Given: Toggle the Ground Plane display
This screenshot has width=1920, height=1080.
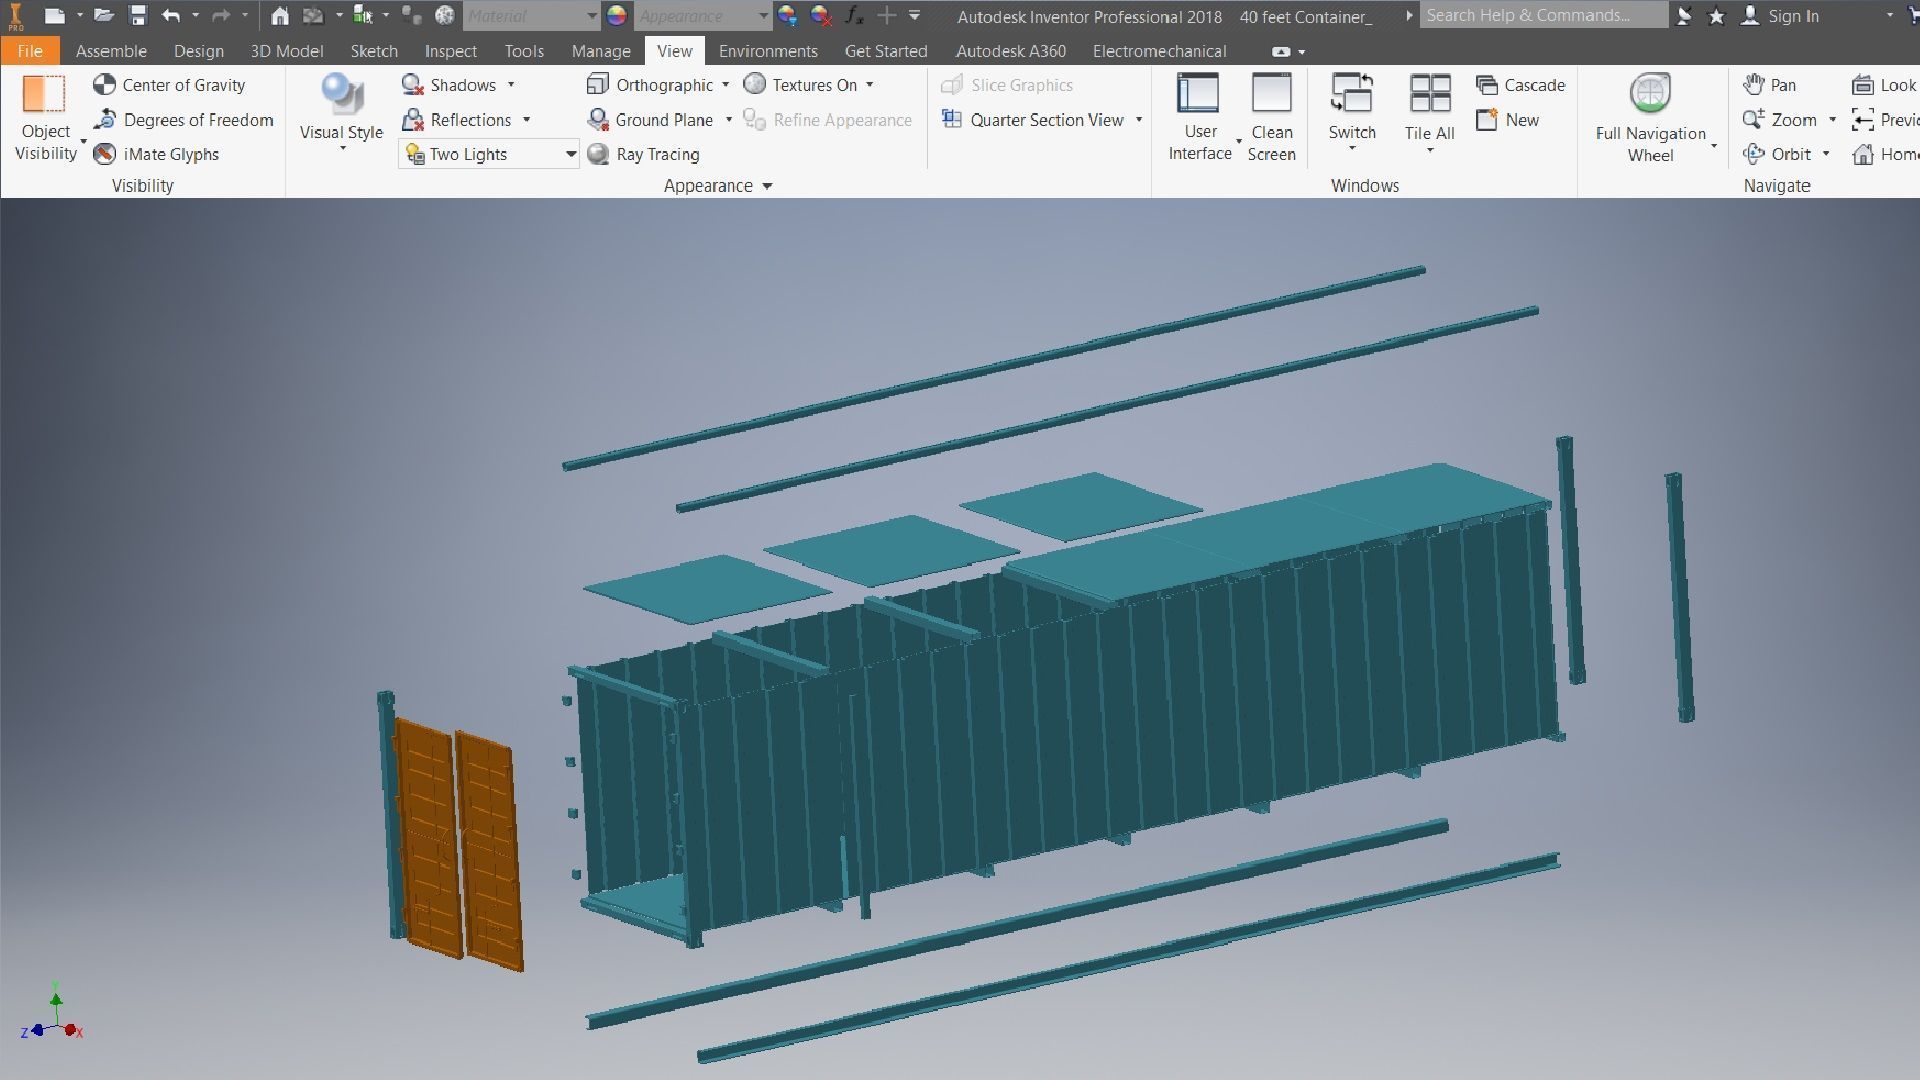Looking at the screenshot, I should point(651,120).
